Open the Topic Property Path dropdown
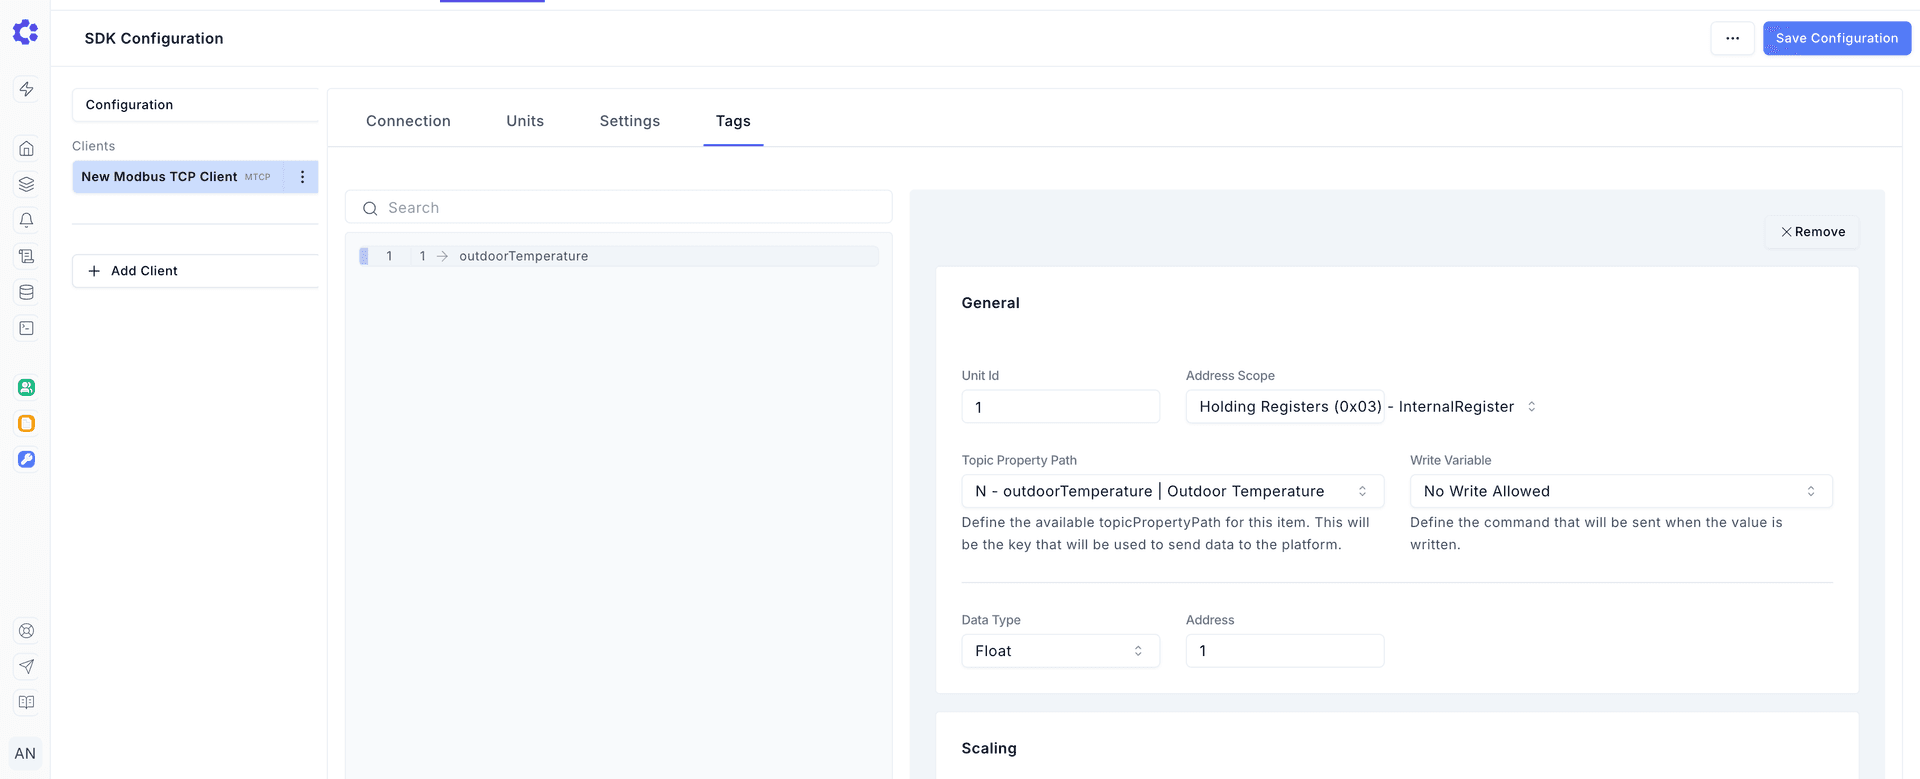This screenshot has height=779, width=1920. click(x=1172, y=491)
